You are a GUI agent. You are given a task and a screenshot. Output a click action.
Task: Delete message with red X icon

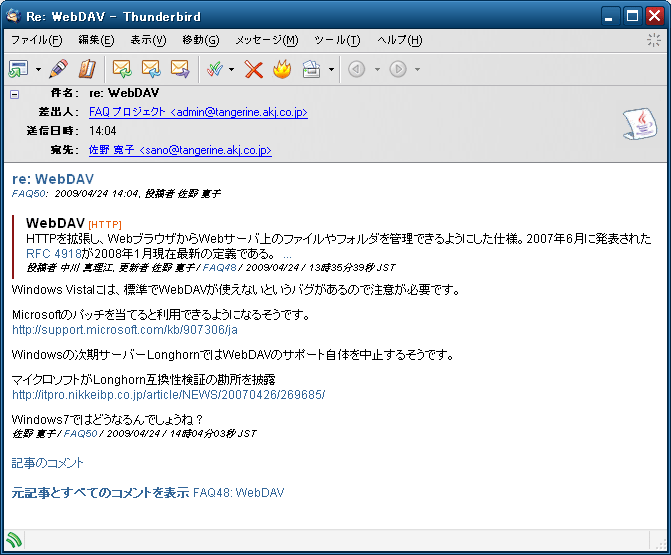(254, 69)
